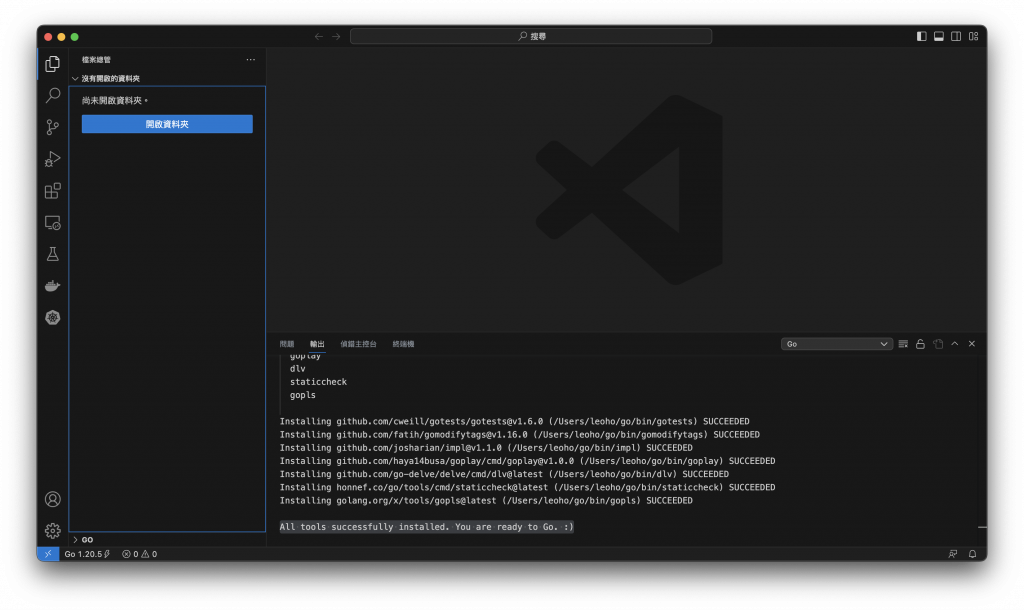This screenshot has height=610, width=1024.
Task: Open the Testing flask view
Action: pyautogui.click(x=53, y=254)
